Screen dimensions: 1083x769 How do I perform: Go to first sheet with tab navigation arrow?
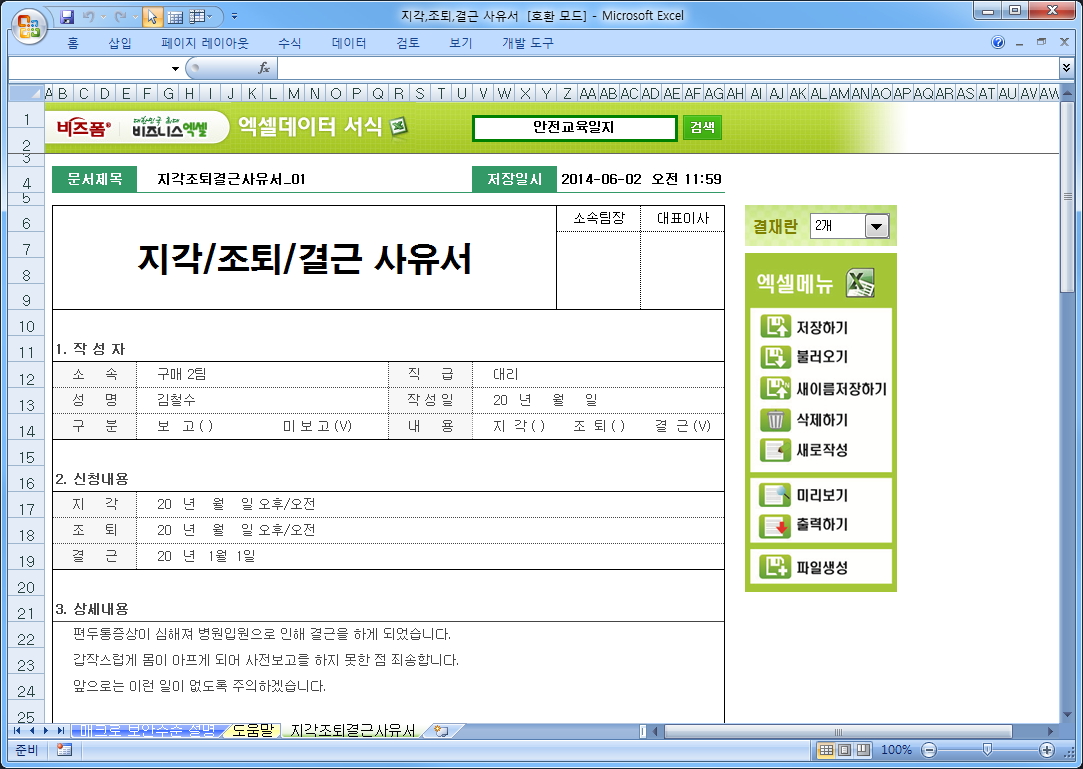[x=17, y=730]
